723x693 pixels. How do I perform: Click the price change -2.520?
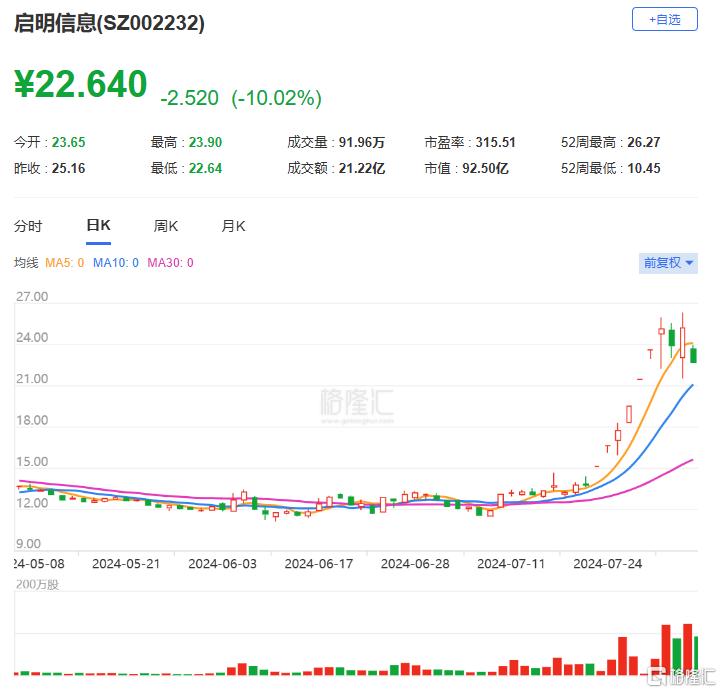coord(190,98)
